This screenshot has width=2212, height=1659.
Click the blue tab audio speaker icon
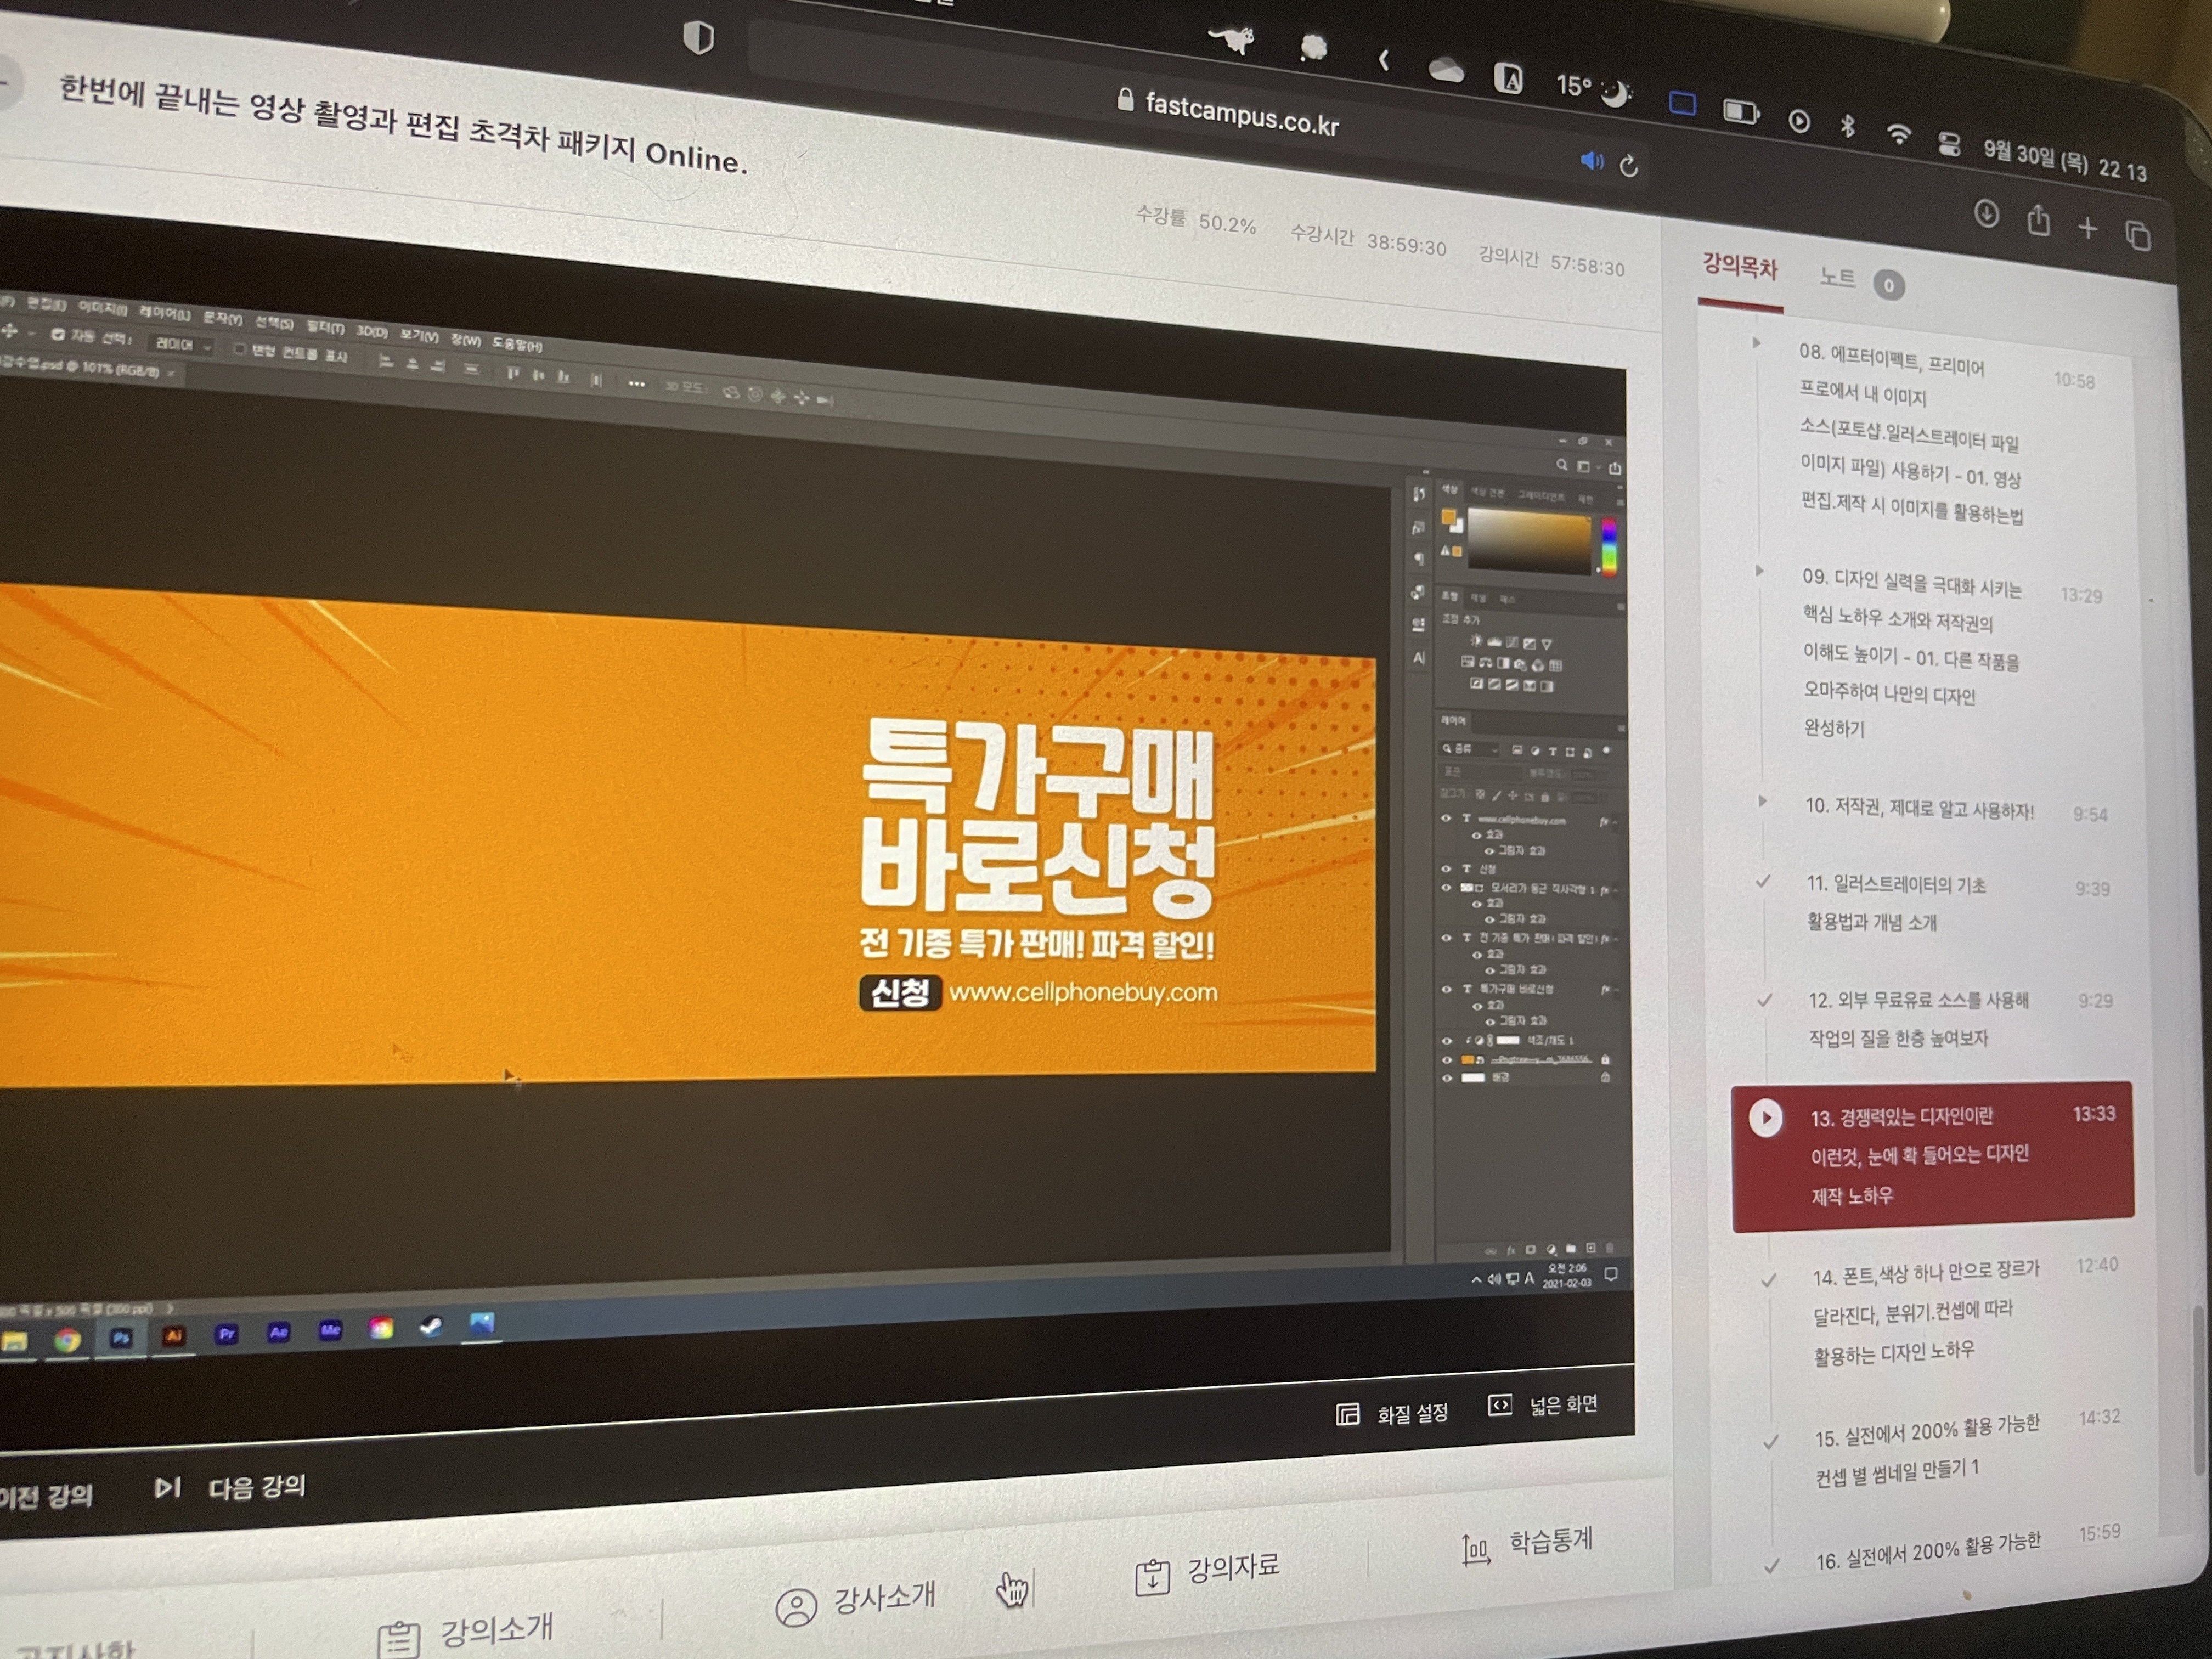point(1591,161)
